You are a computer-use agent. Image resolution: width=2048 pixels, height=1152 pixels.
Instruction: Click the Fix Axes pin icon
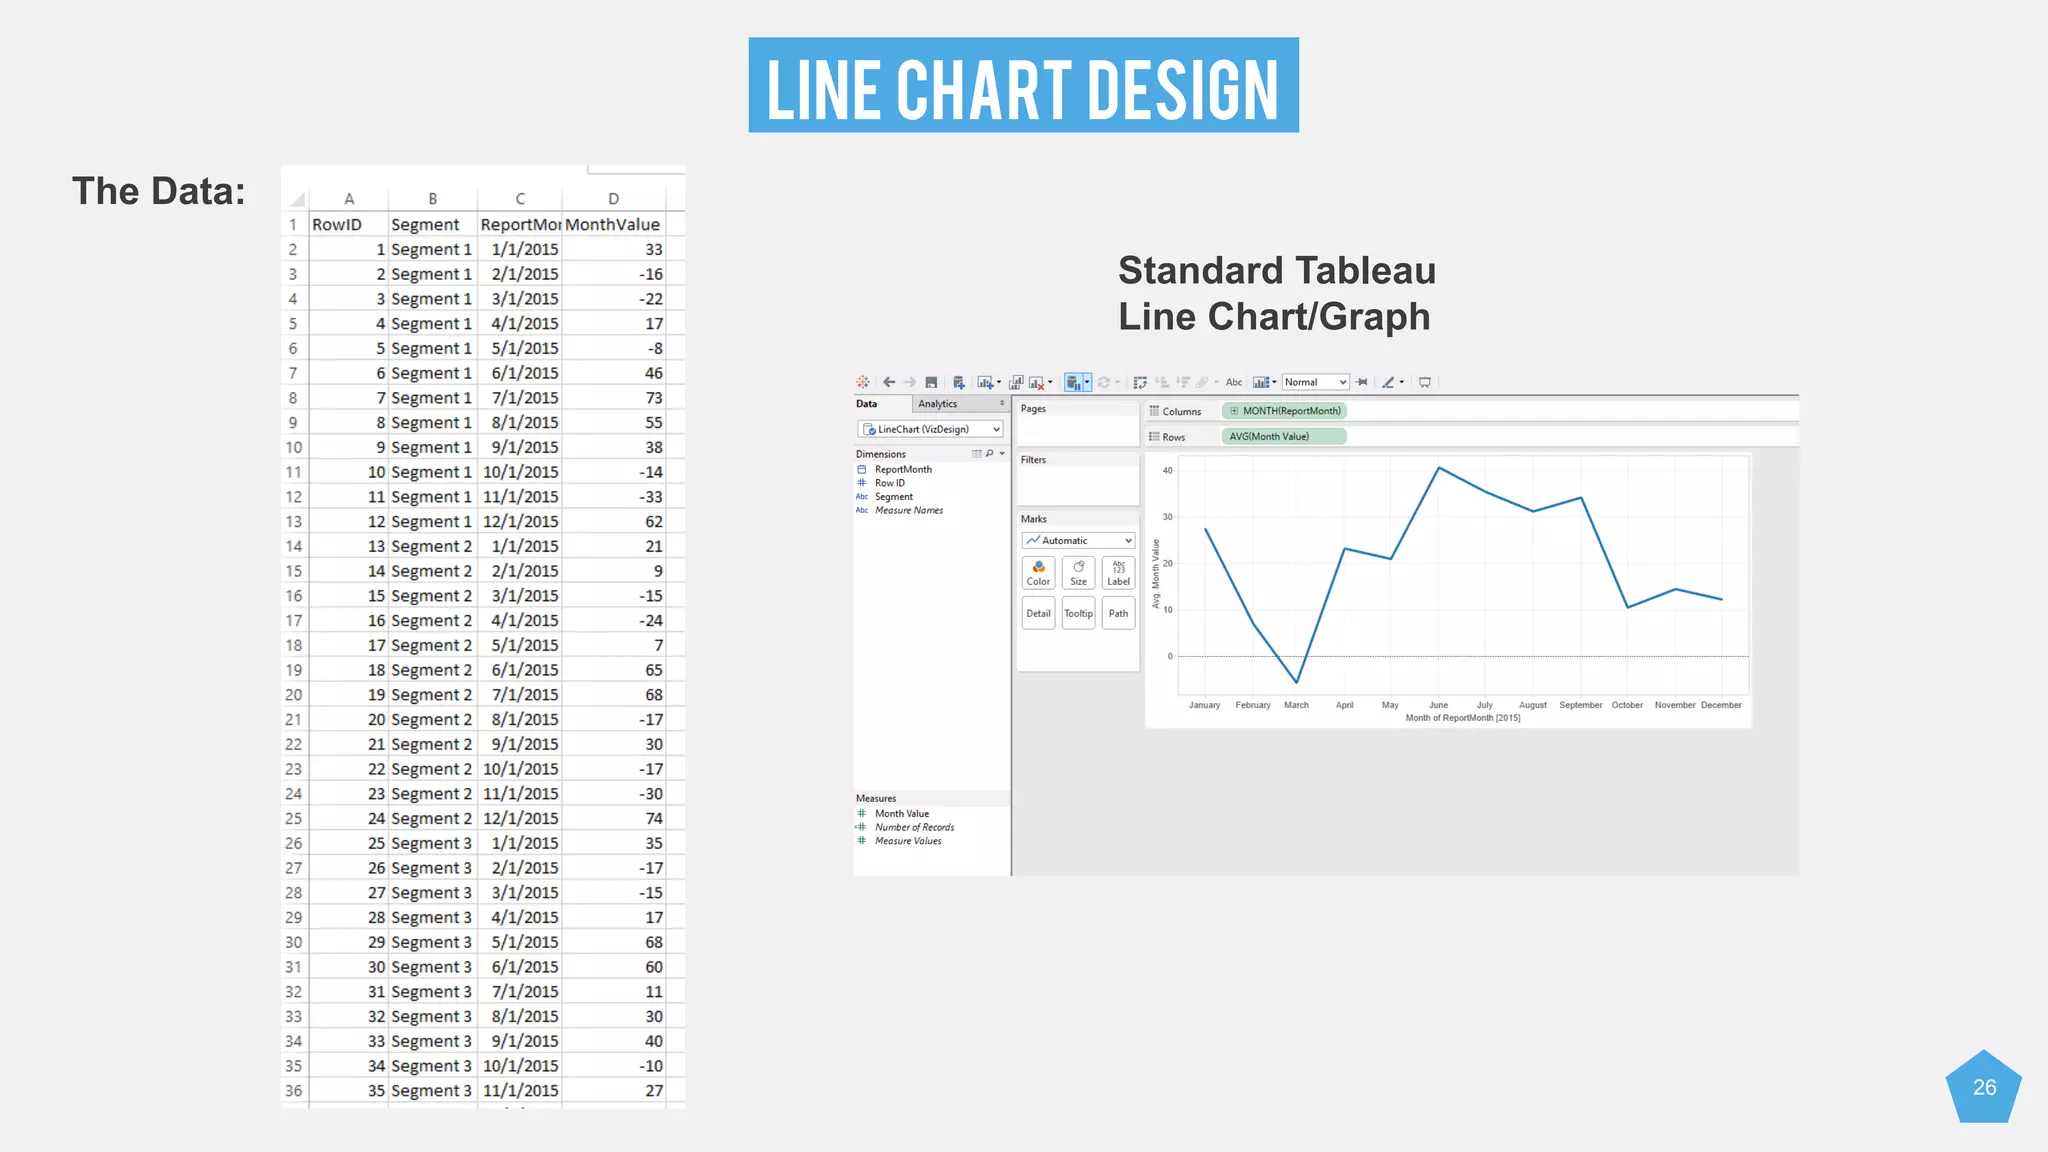click(1361, 382)
